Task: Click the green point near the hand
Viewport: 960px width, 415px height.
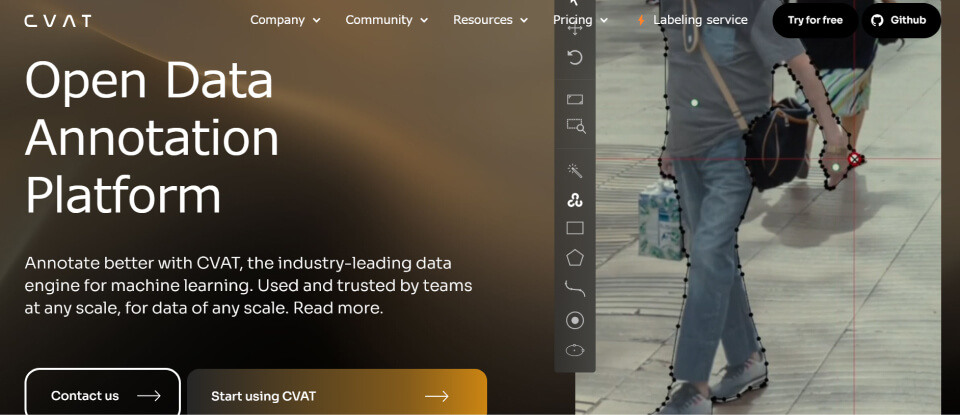Action: 836,167
